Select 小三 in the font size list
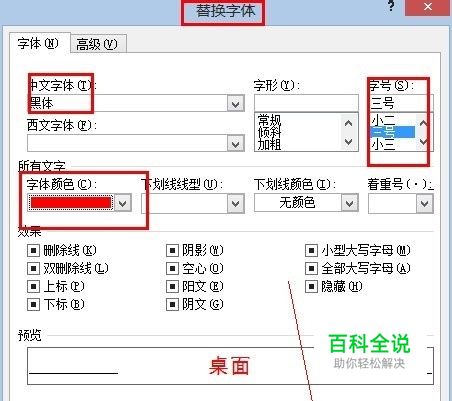 coord(383,144)
